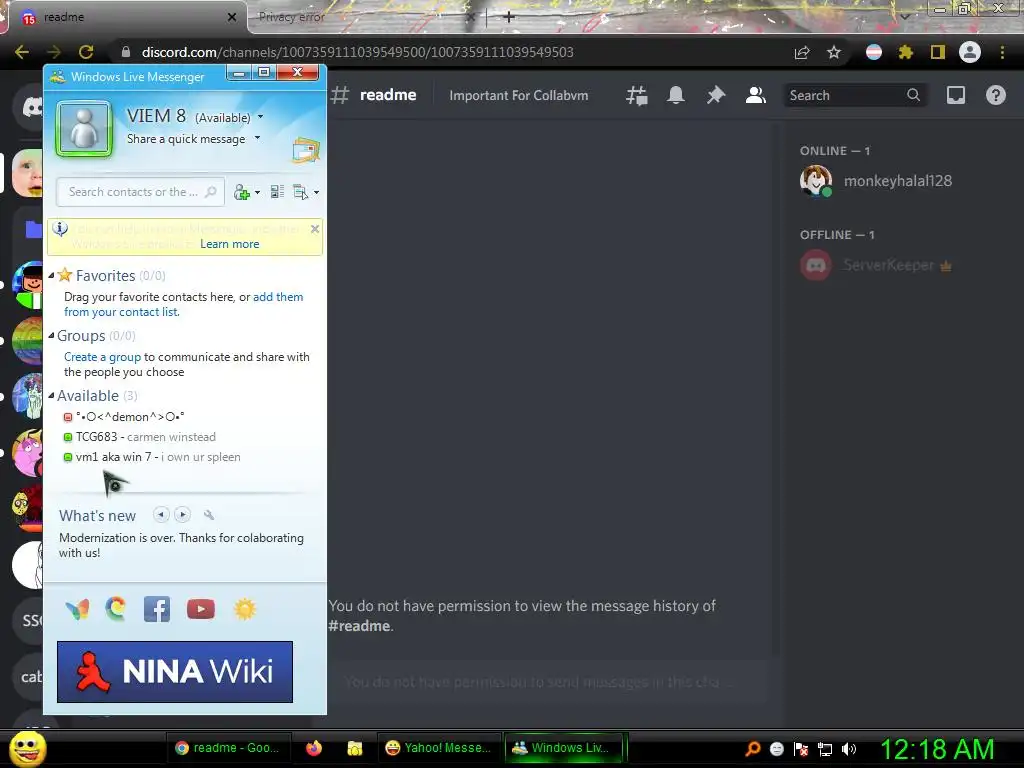Switch to Yahoo! Messenger taskbar button

tap(439, 748)
